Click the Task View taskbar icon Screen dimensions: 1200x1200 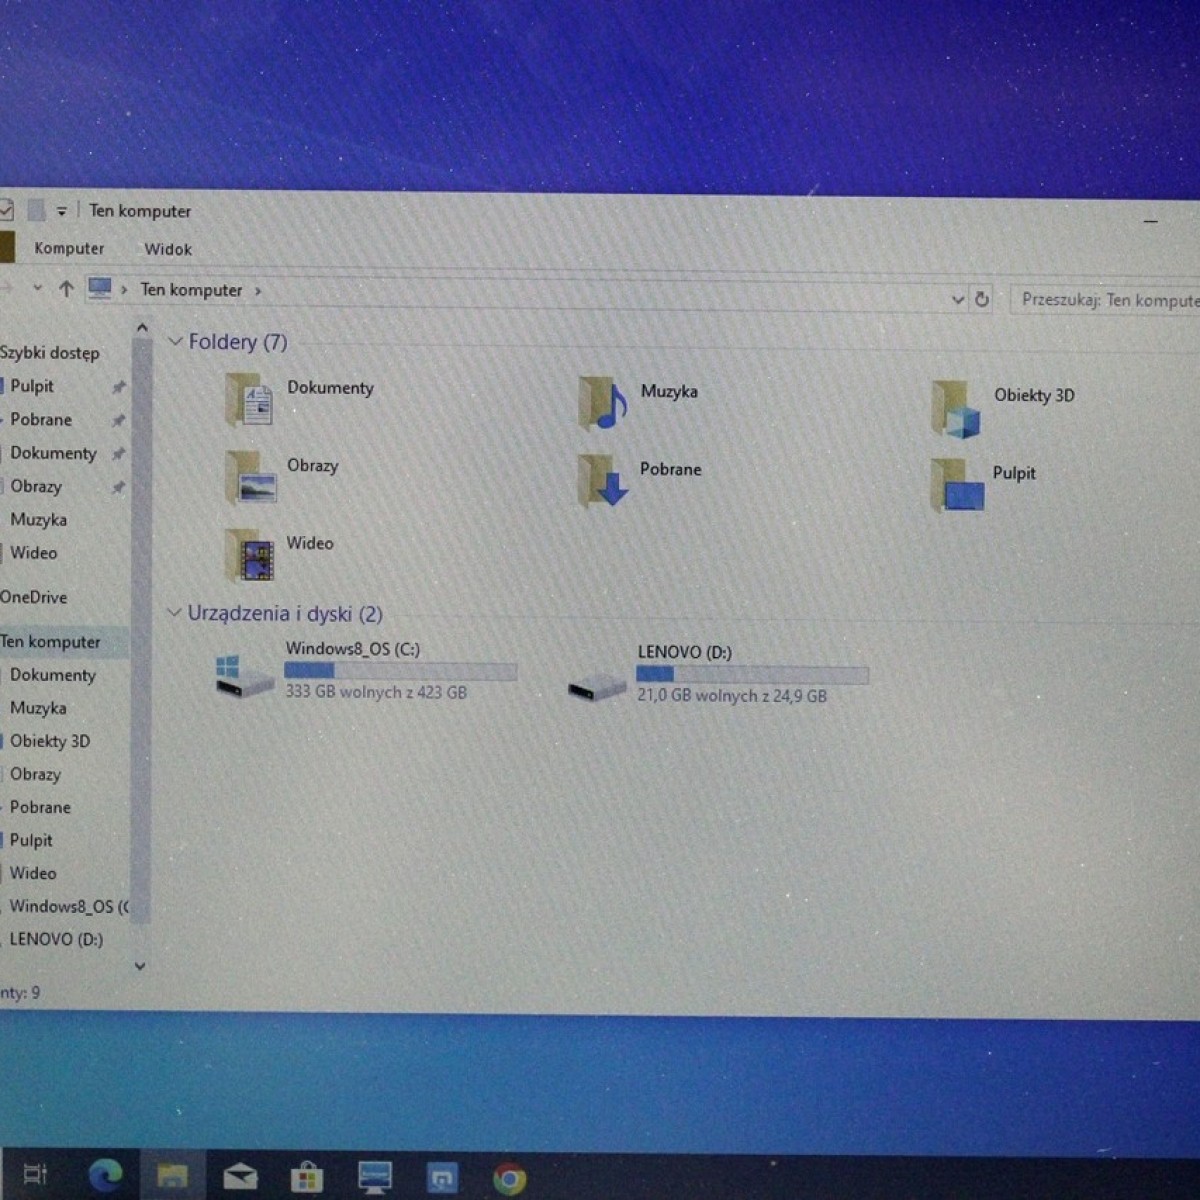36,1174
